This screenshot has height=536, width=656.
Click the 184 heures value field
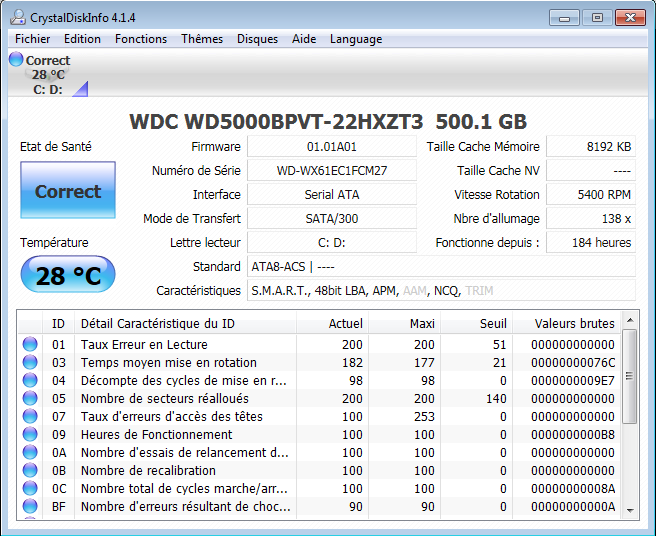591,242
